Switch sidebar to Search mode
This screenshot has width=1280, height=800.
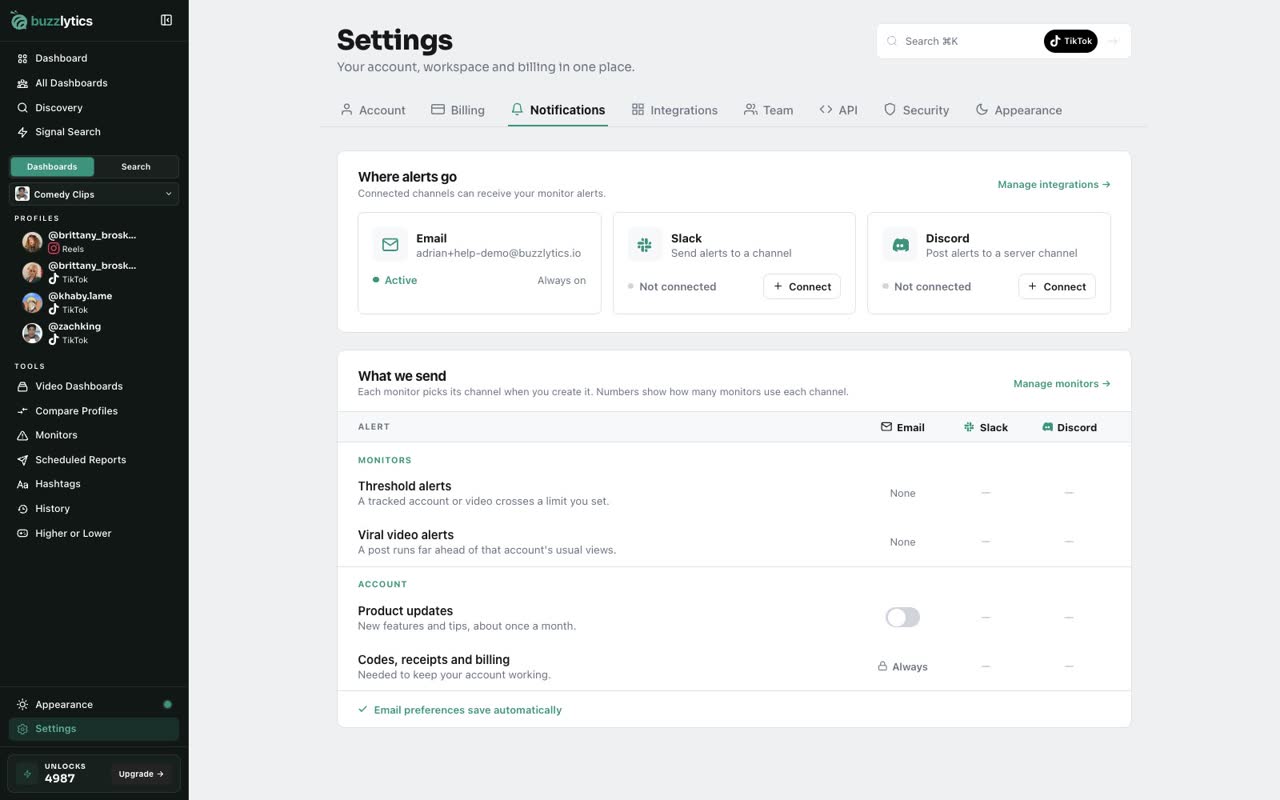pos(136,167)
